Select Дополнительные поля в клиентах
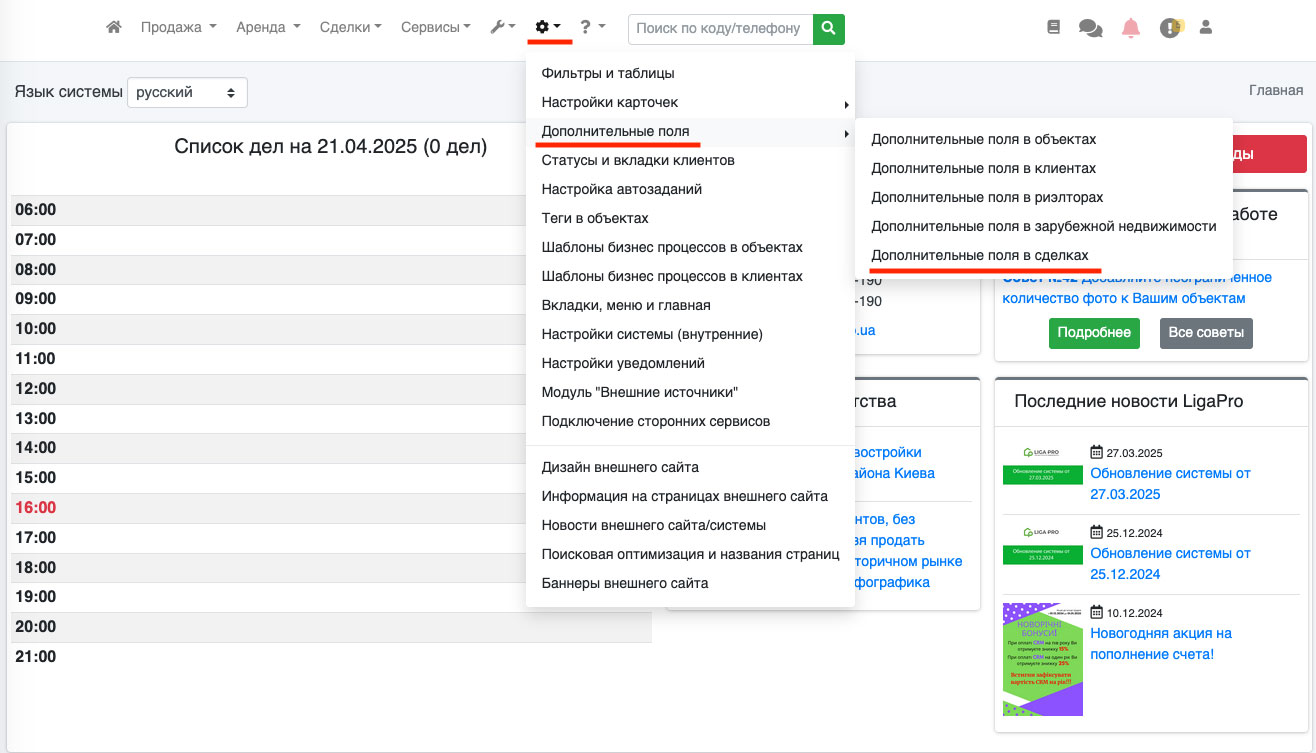 pos(983,168)
